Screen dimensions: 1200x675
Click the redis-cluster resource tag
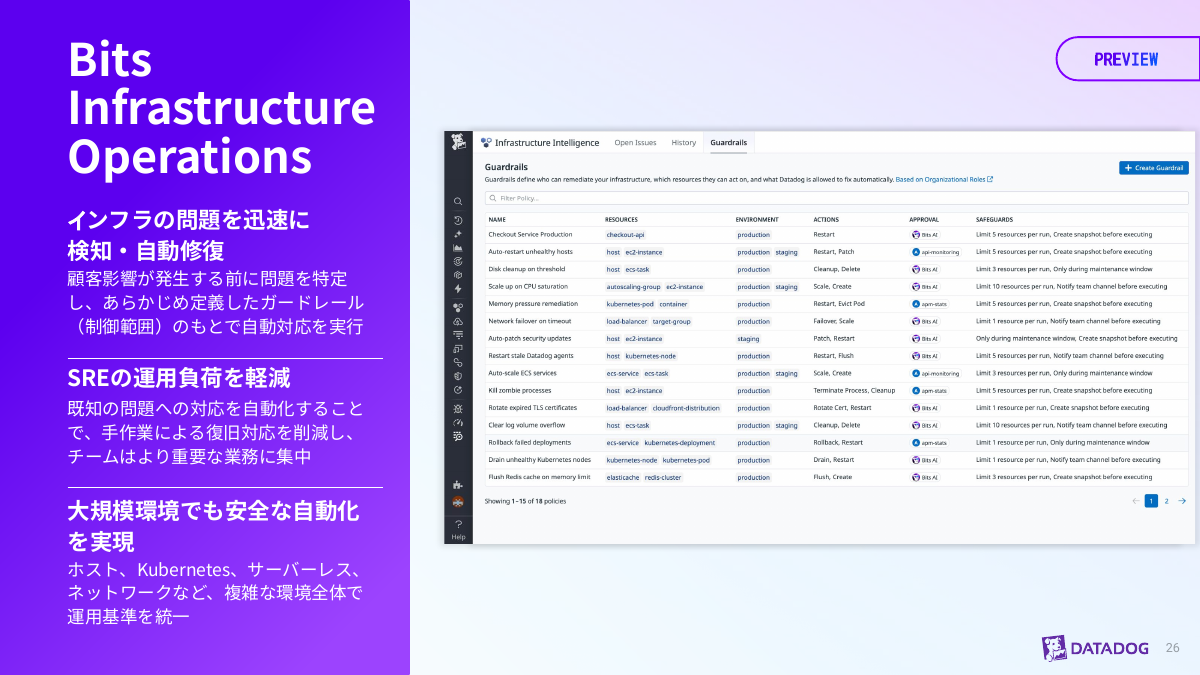click(x=664, y=478)
